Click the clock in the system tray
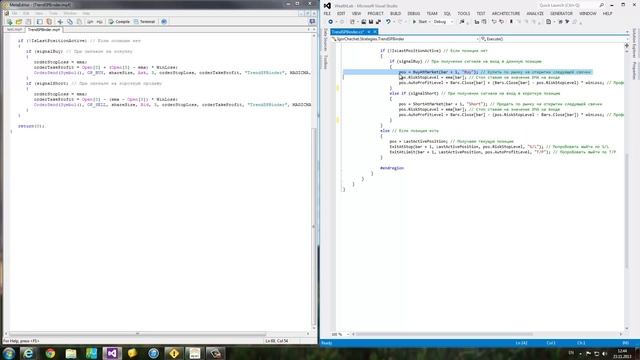This screenshot has height=360, width=640. 622,353
